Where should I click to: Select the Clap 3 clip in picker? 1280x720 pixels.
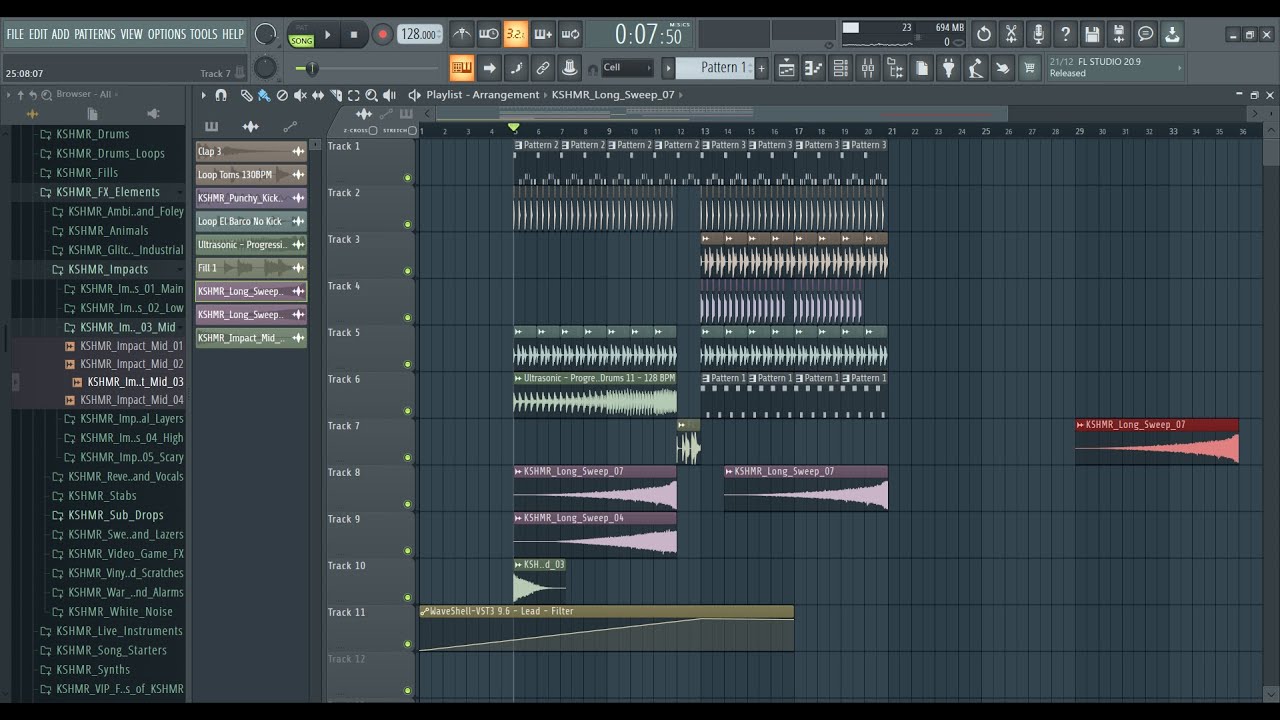251,151
